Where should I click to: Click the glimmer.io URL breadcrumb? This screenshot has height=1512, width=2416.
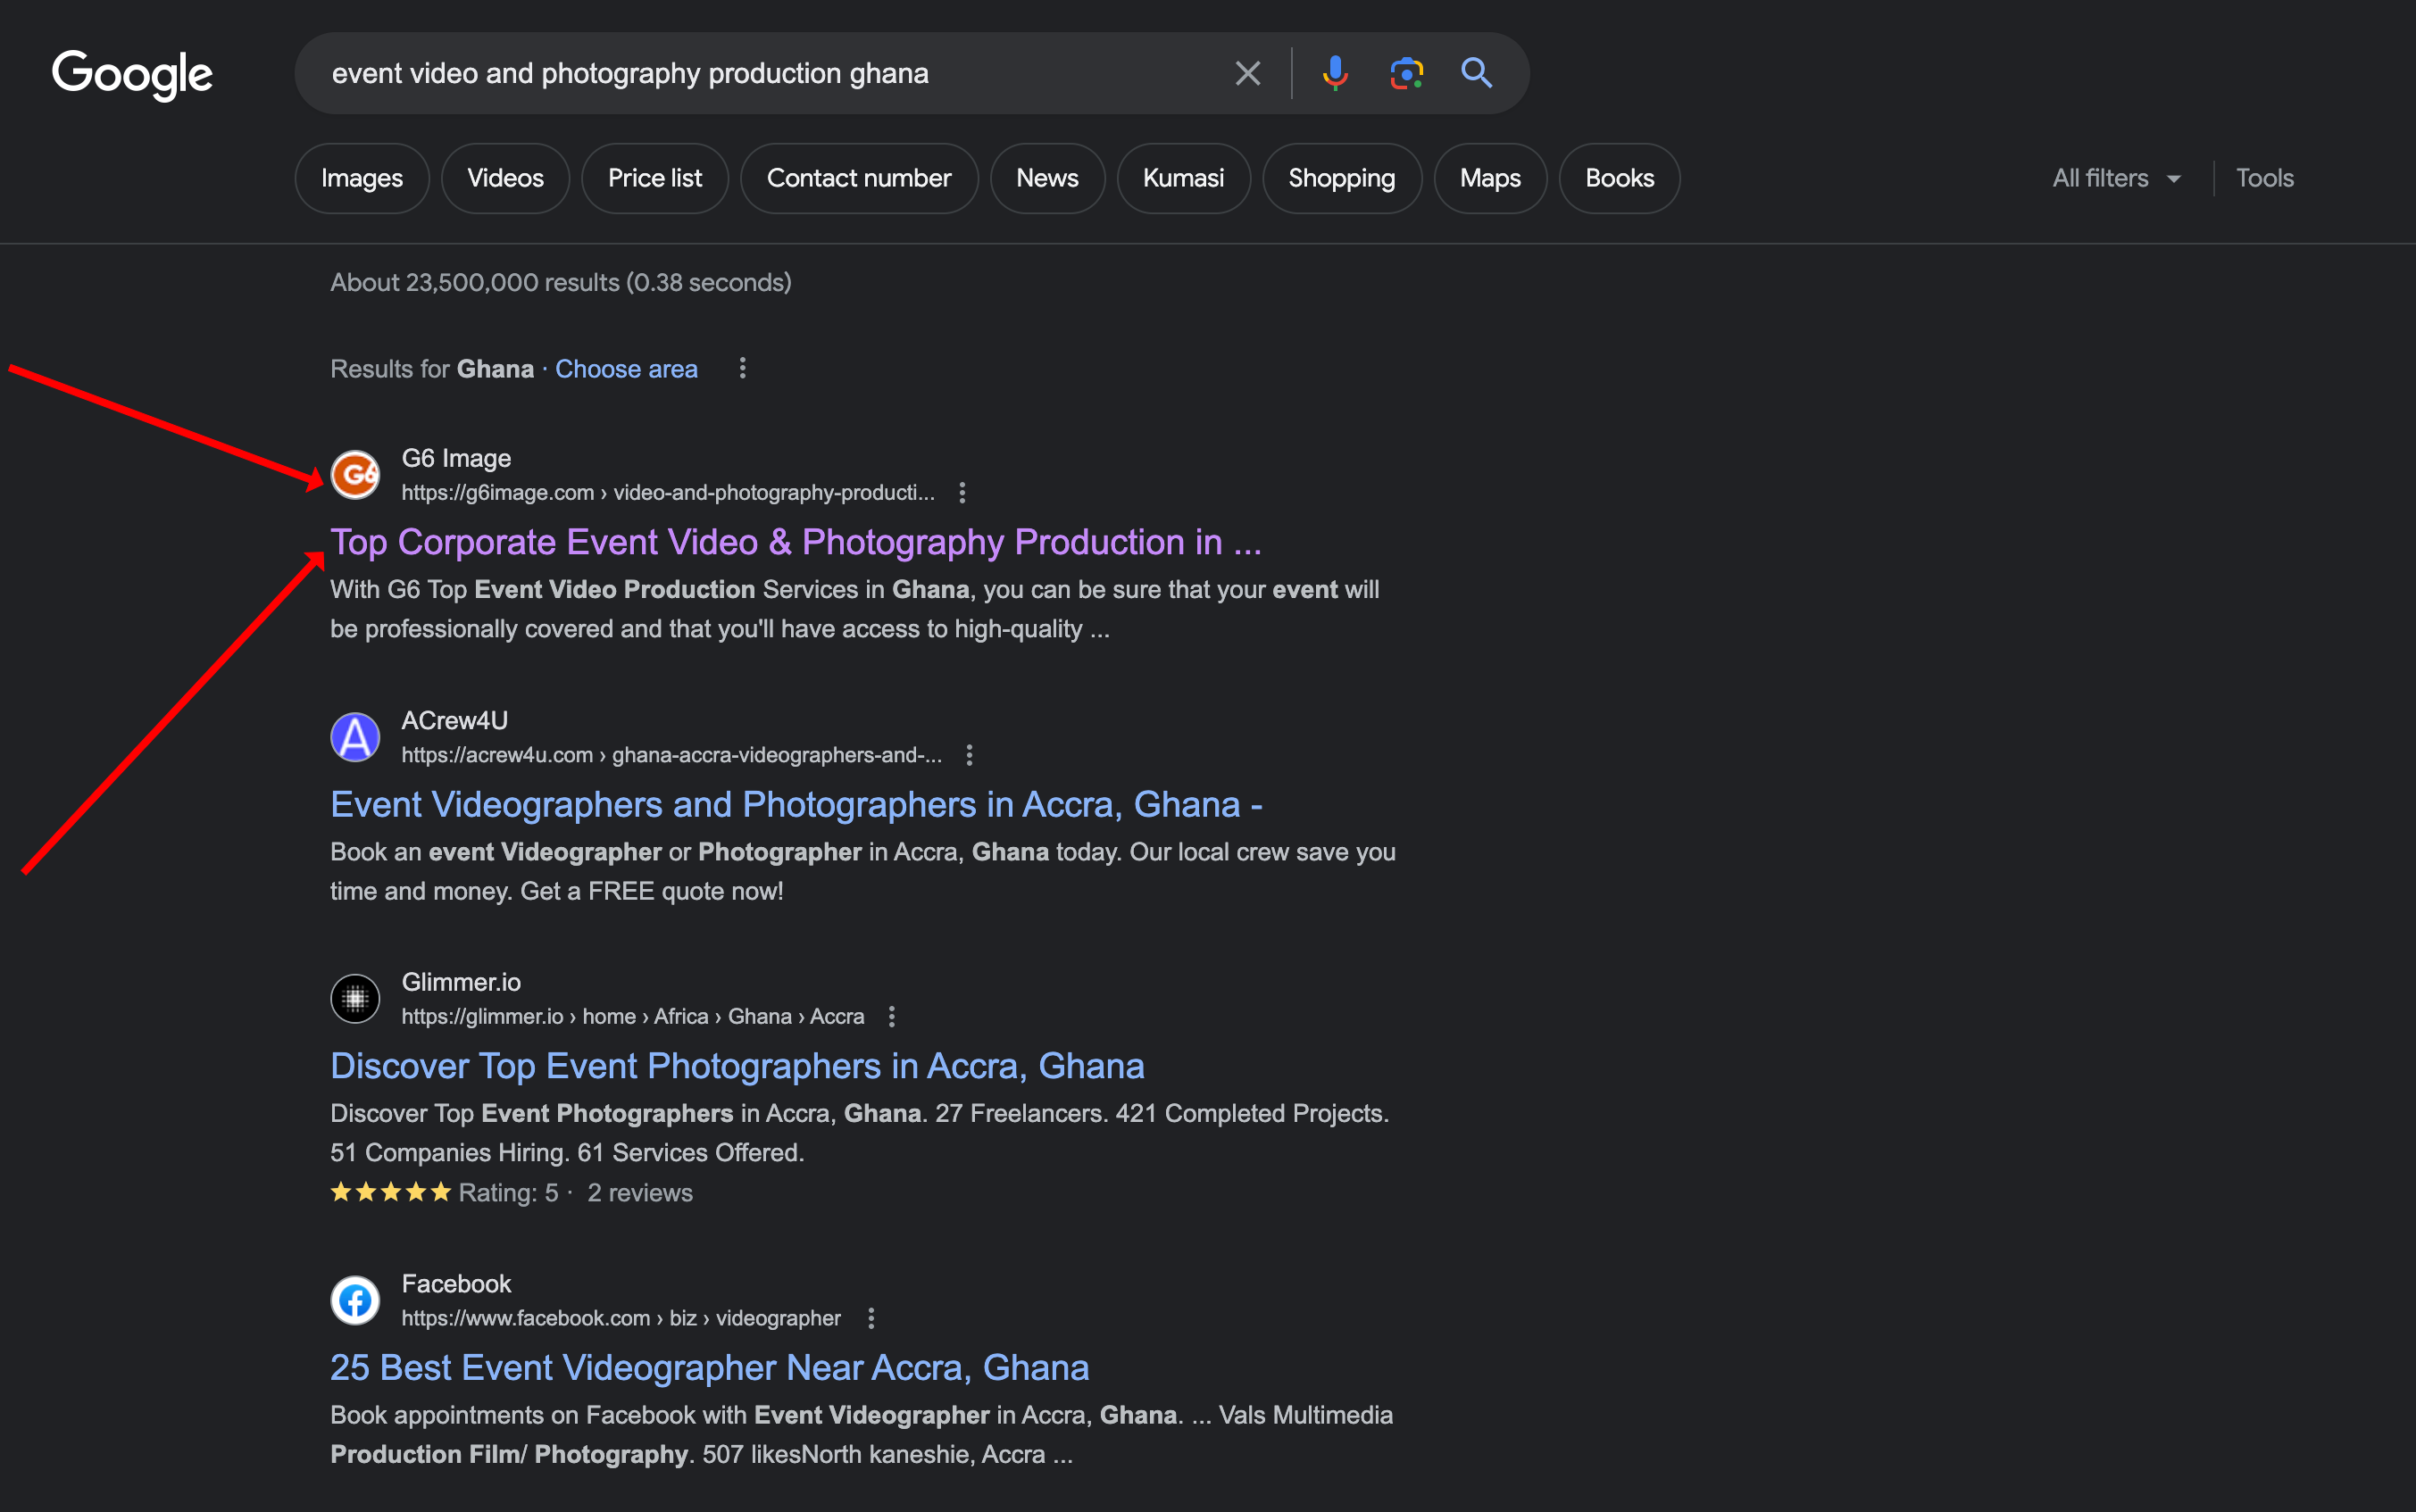pos(633,1016)
